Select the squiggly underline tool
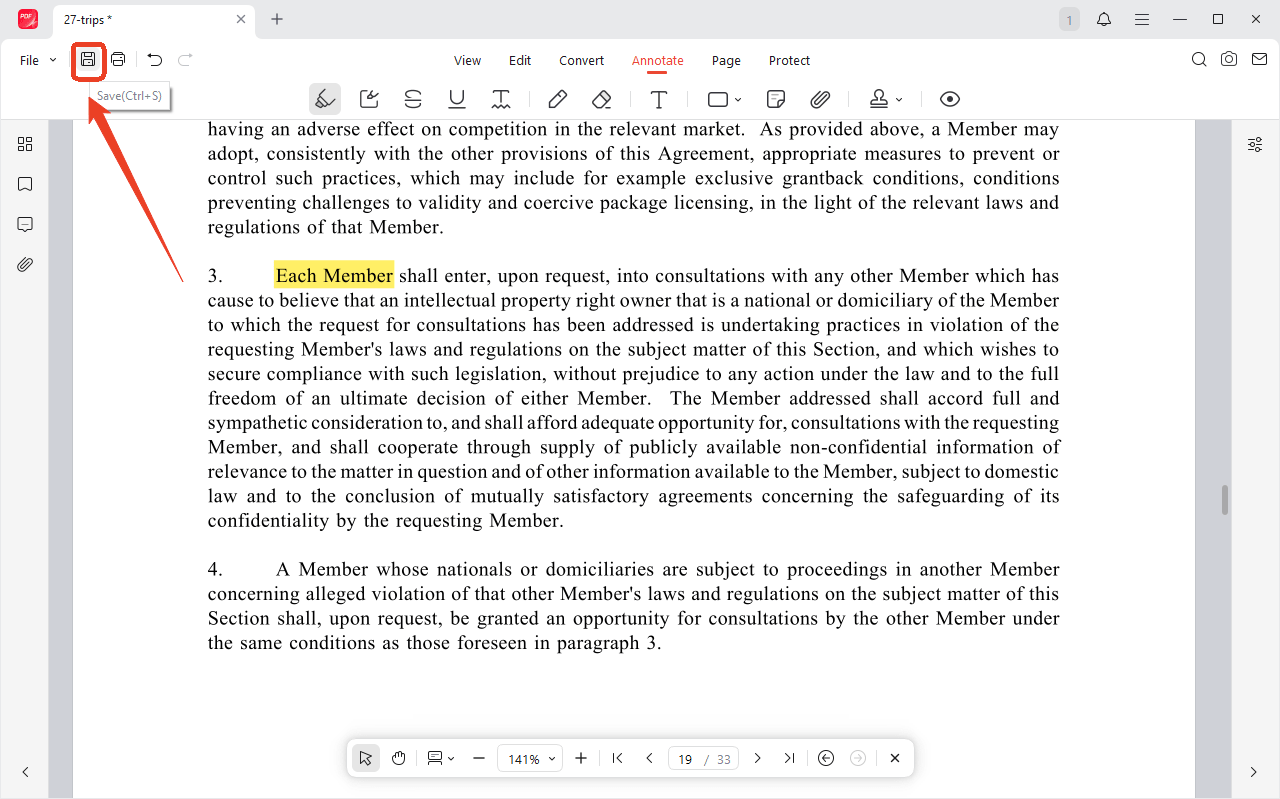Screen dimensions: 1280x799 [501, 99]
